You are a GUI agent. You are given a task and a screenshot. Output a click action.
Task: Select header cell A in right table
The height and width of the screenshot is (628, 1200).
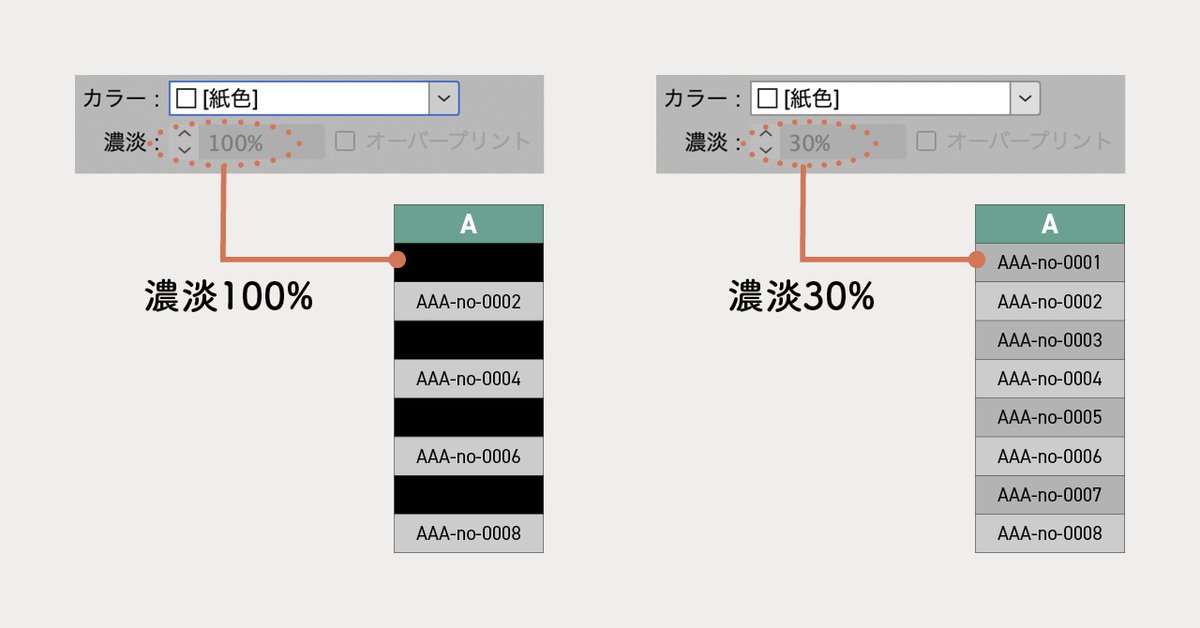click(x=1049, y=224)
